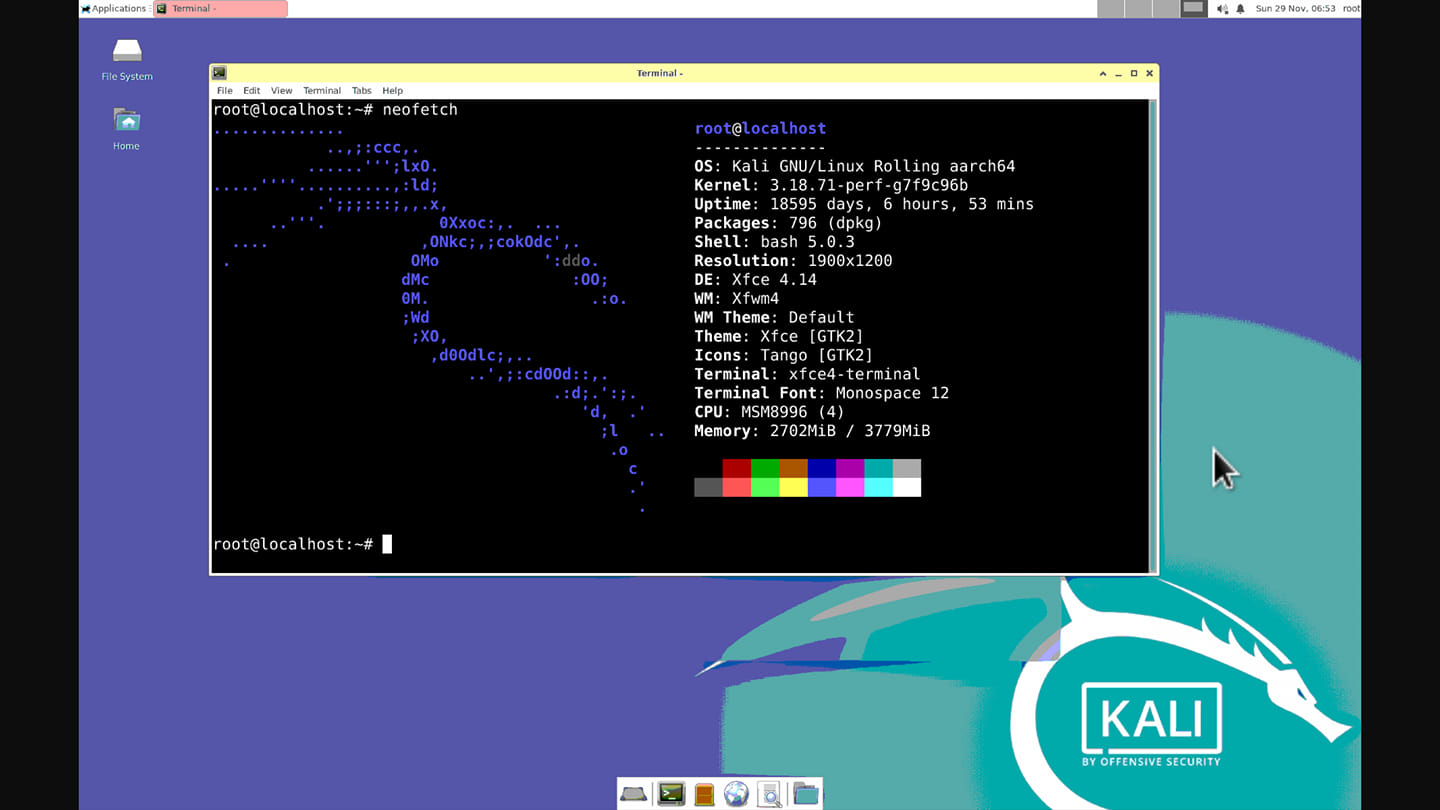The height and width of the screenshot is (810, 1440).
Task: Open the File menu in the terminal
Action: [225, 90]
